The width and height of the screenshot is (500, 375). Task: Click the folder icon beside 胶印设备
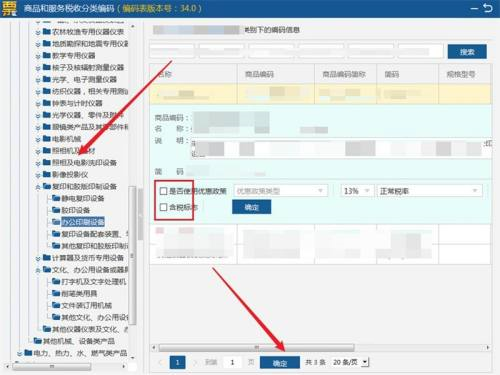(56, 210)
